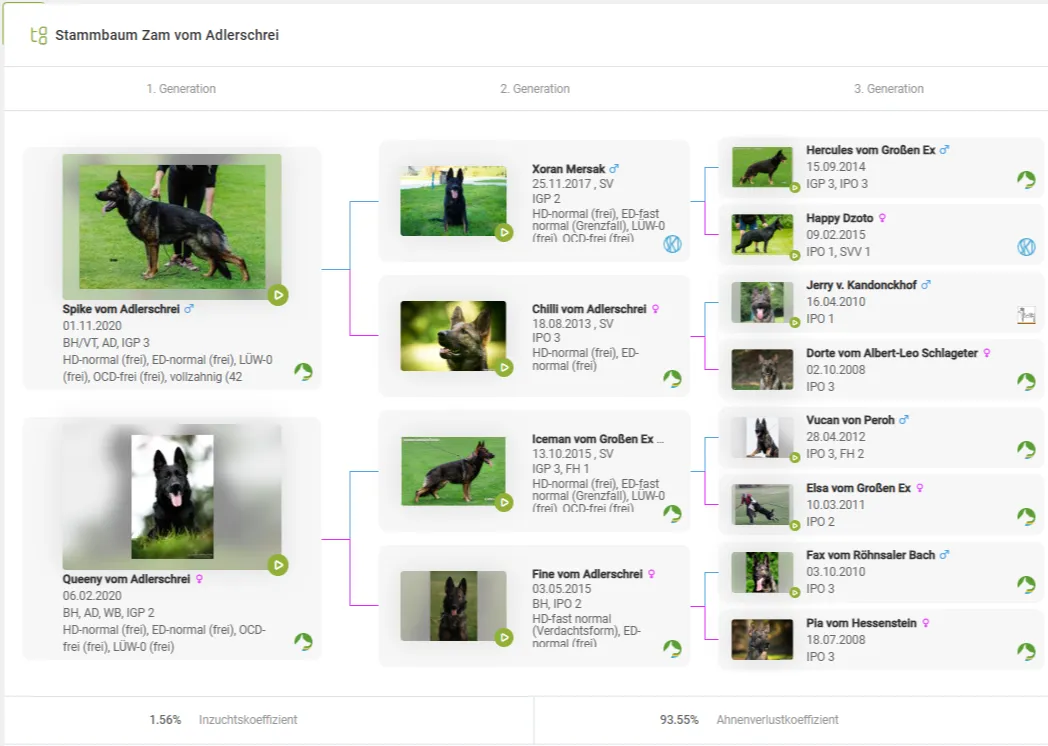Click the pedigree tree icon beside Stammbaum title
This screenshot has height=746, width=1048.
click(39, 35)
